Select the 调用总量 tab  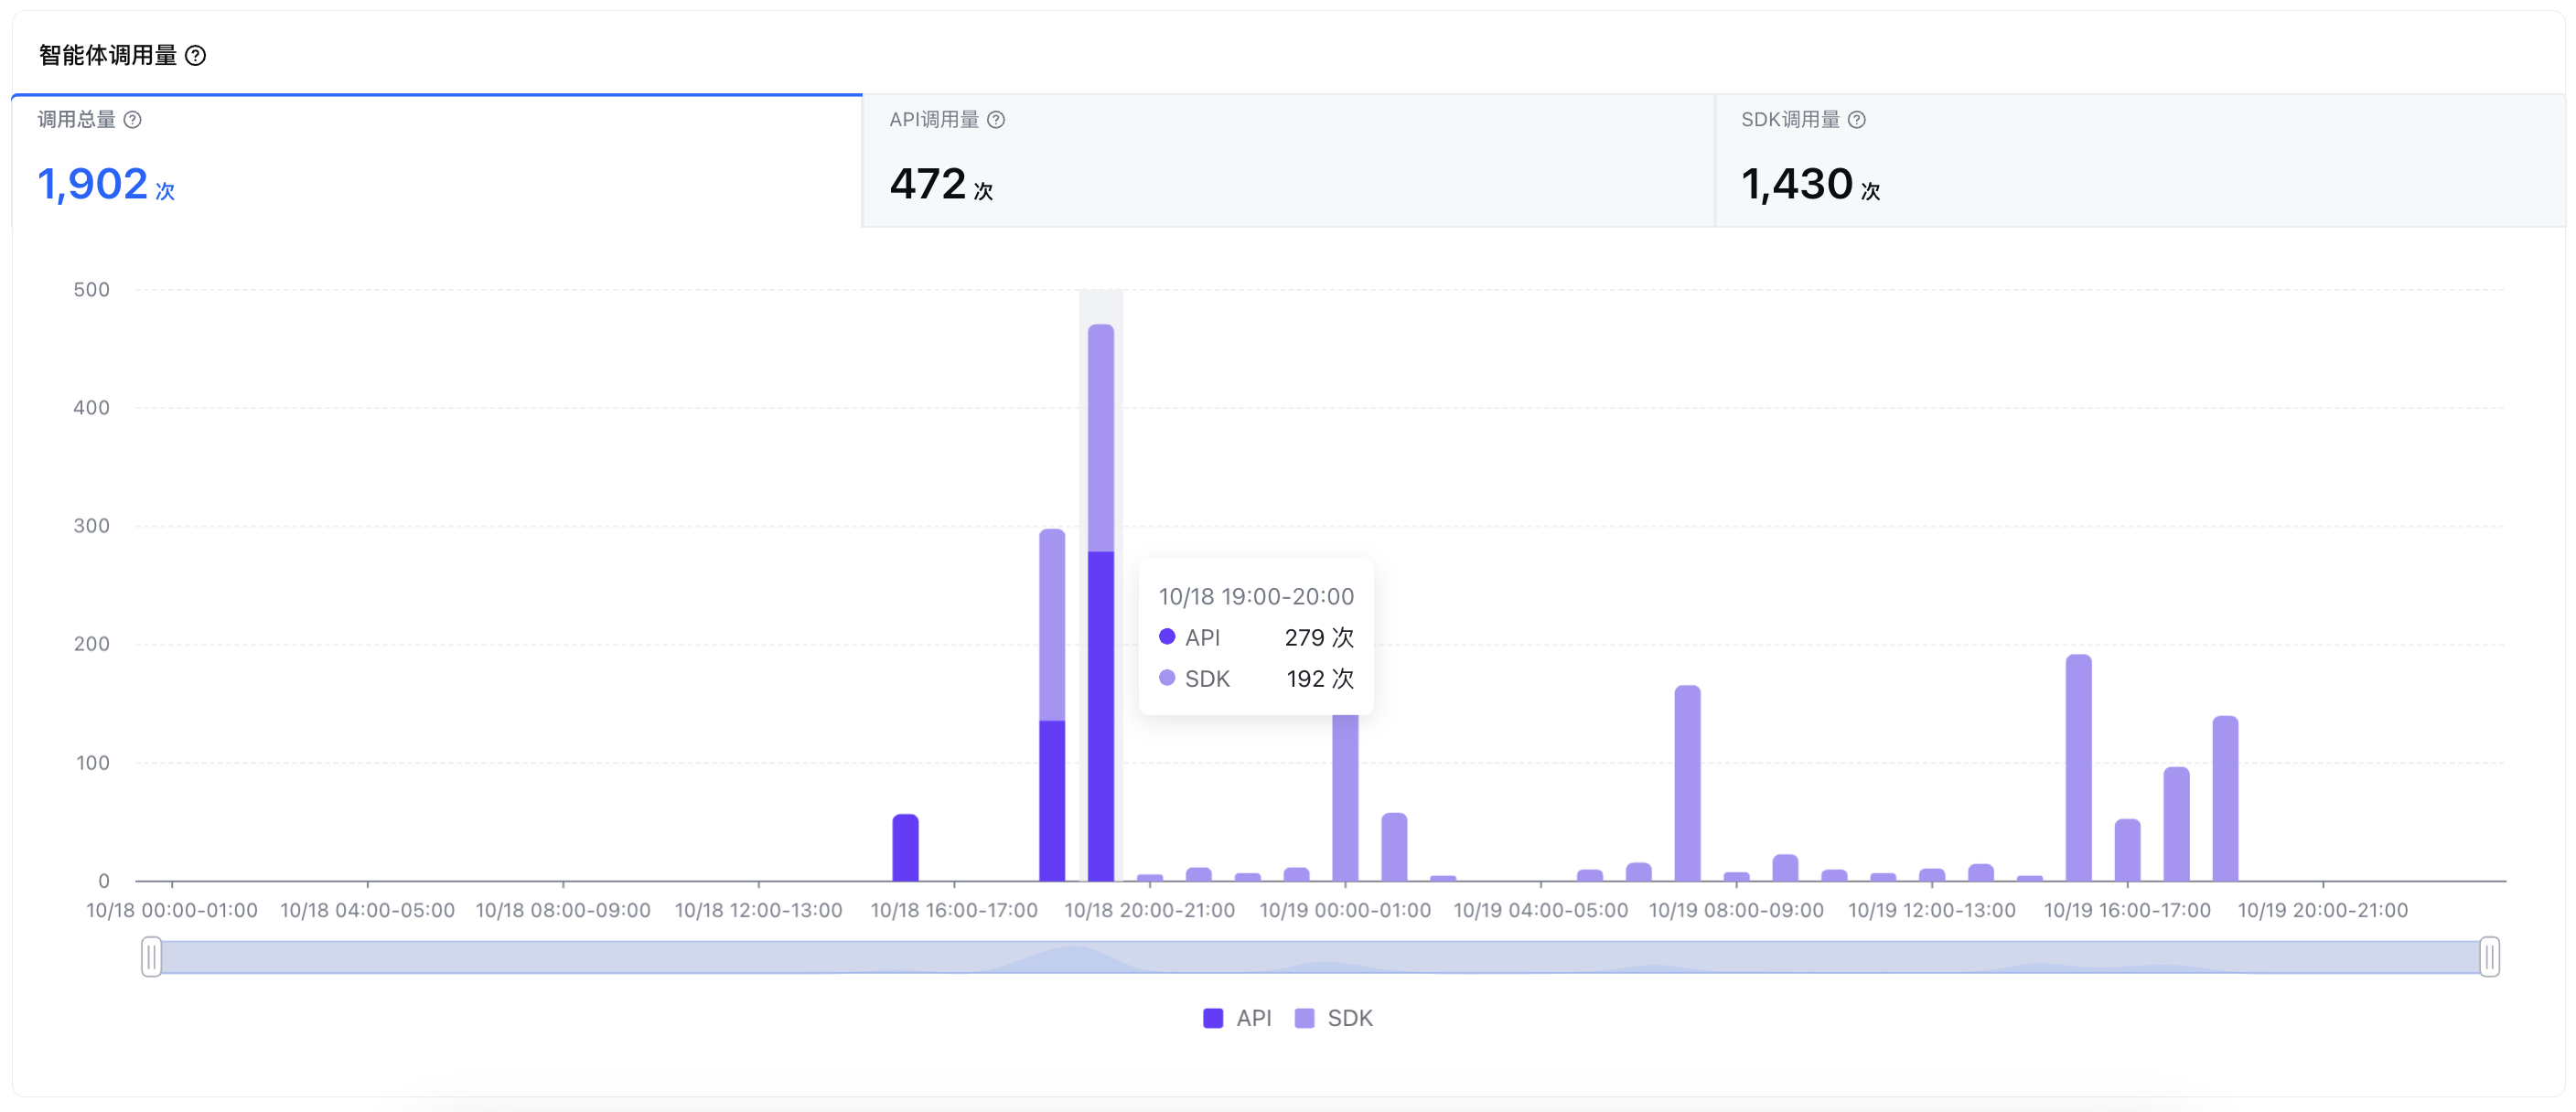coord(437,161)
